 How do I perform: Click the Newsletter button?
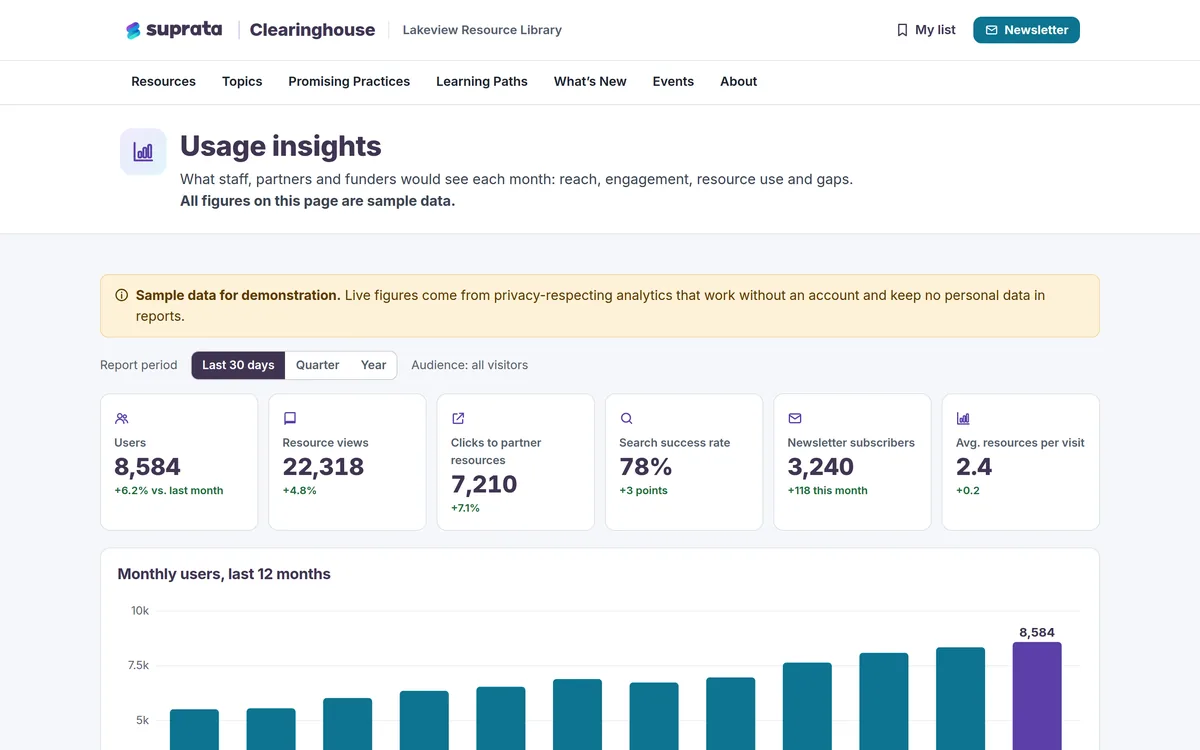tap(1026, 30)
